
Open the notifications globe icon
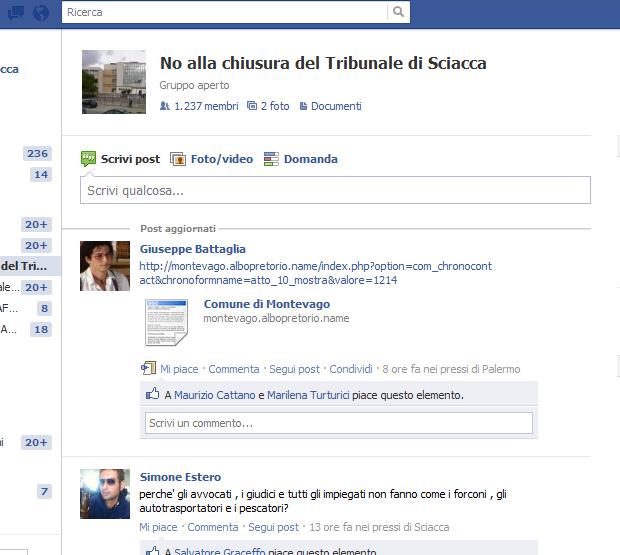point(41,13)
